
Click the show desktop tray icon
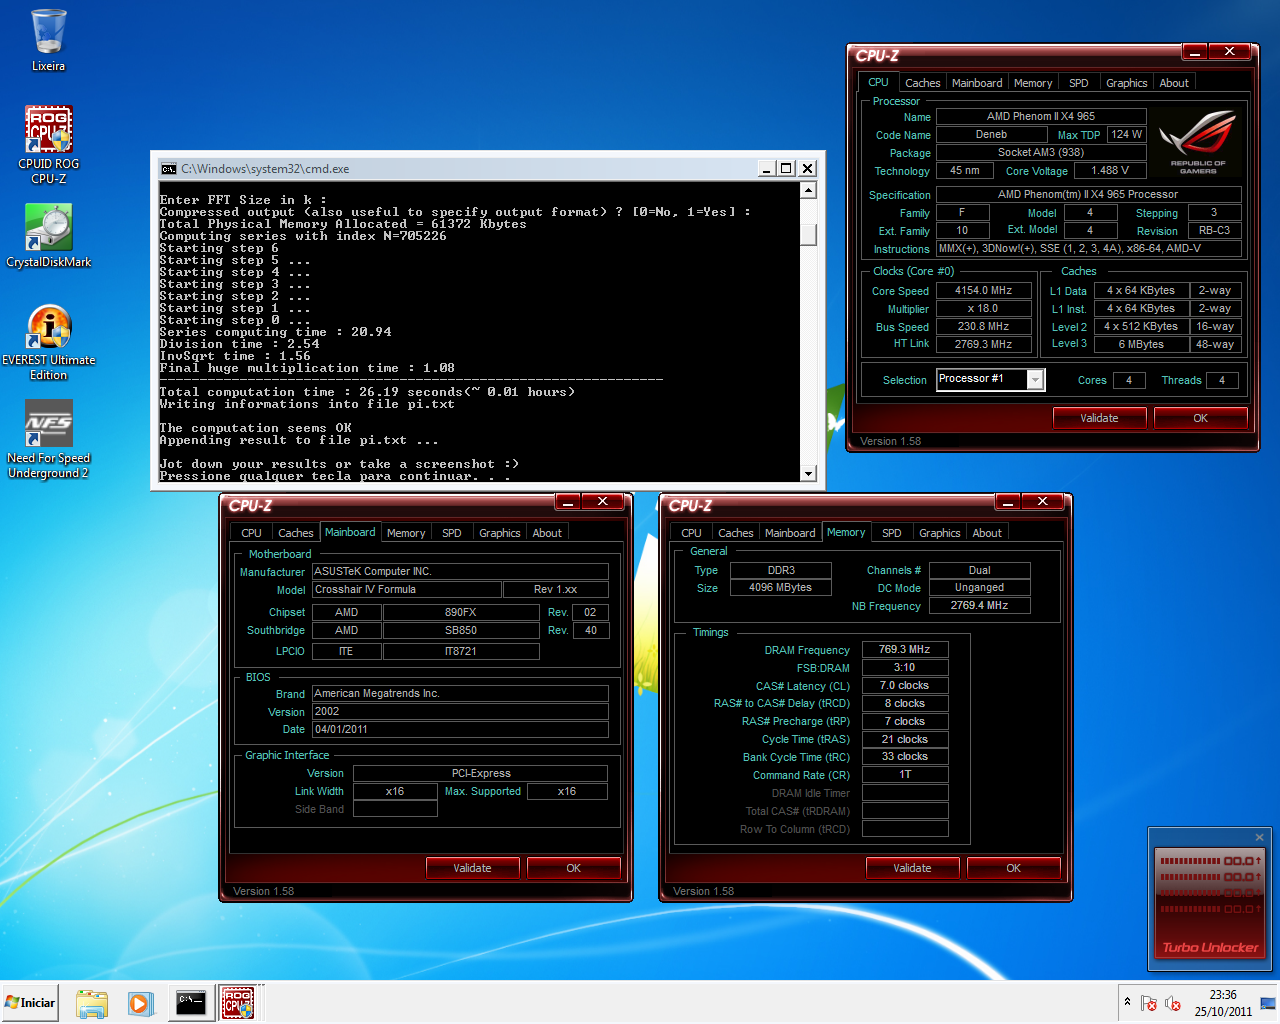[1268, 1003]
